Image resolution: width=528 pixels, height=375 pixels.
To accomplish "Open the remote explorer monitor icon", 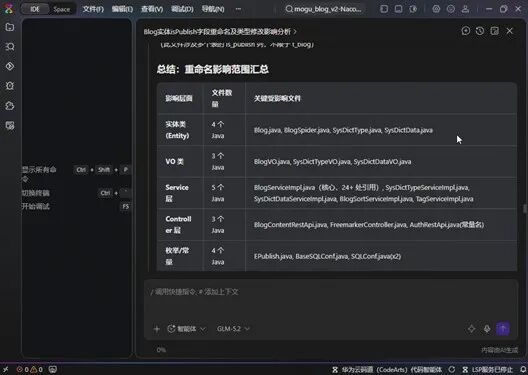I will (10, 126).
